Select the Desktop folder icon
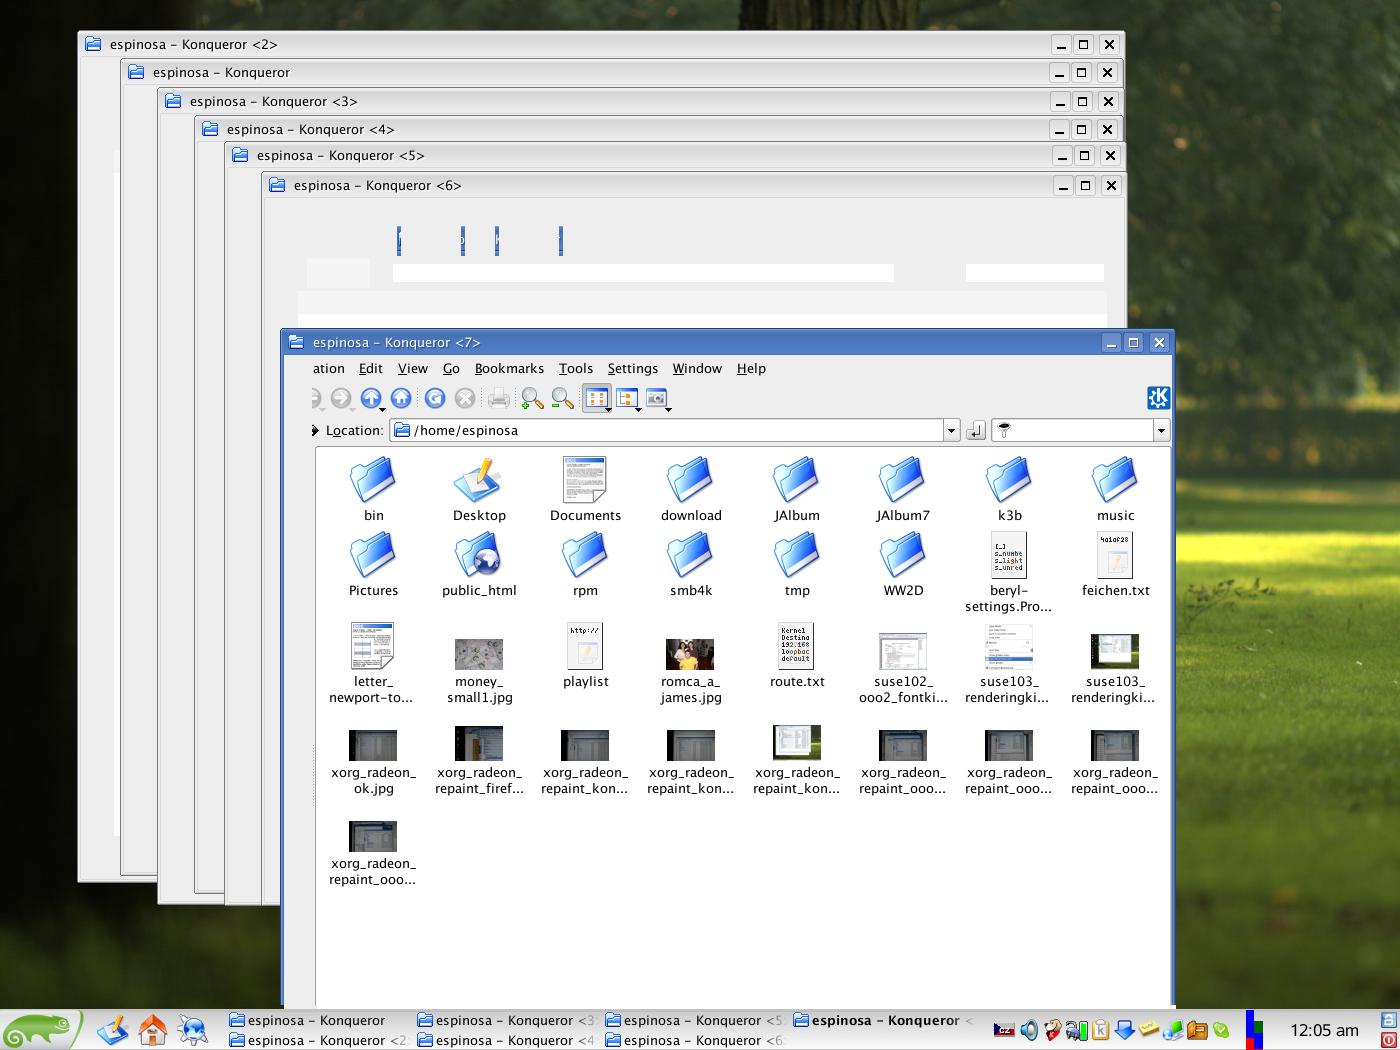This screenshot has height=1050, width=1400. (x=479, y=480)
